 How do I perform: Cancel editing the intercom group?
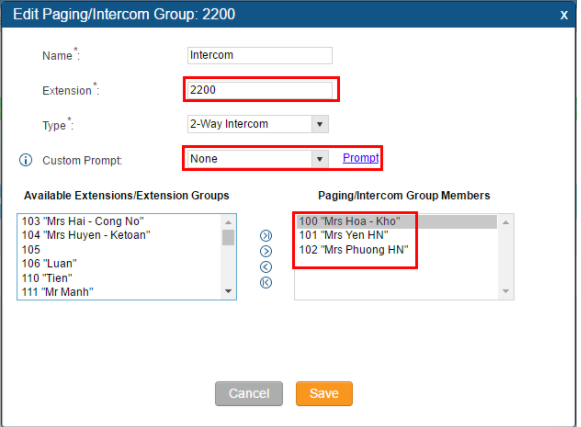click(249, 393)
